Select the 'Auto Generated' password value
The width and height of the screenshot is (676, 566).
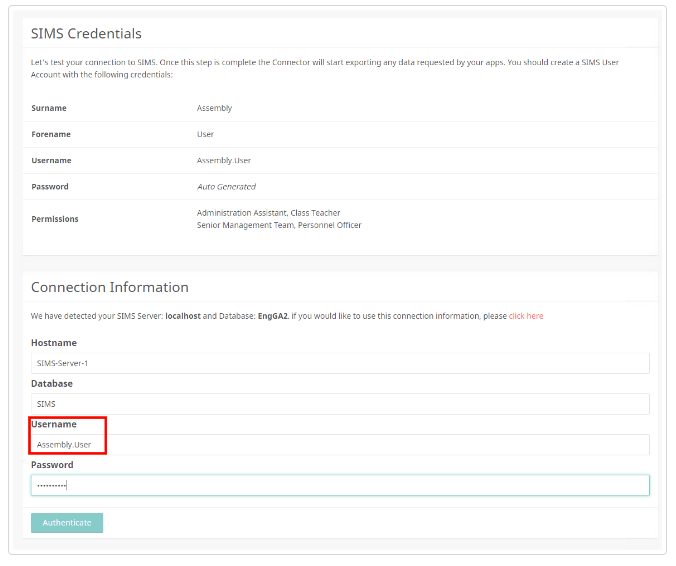tap(226, 187)
